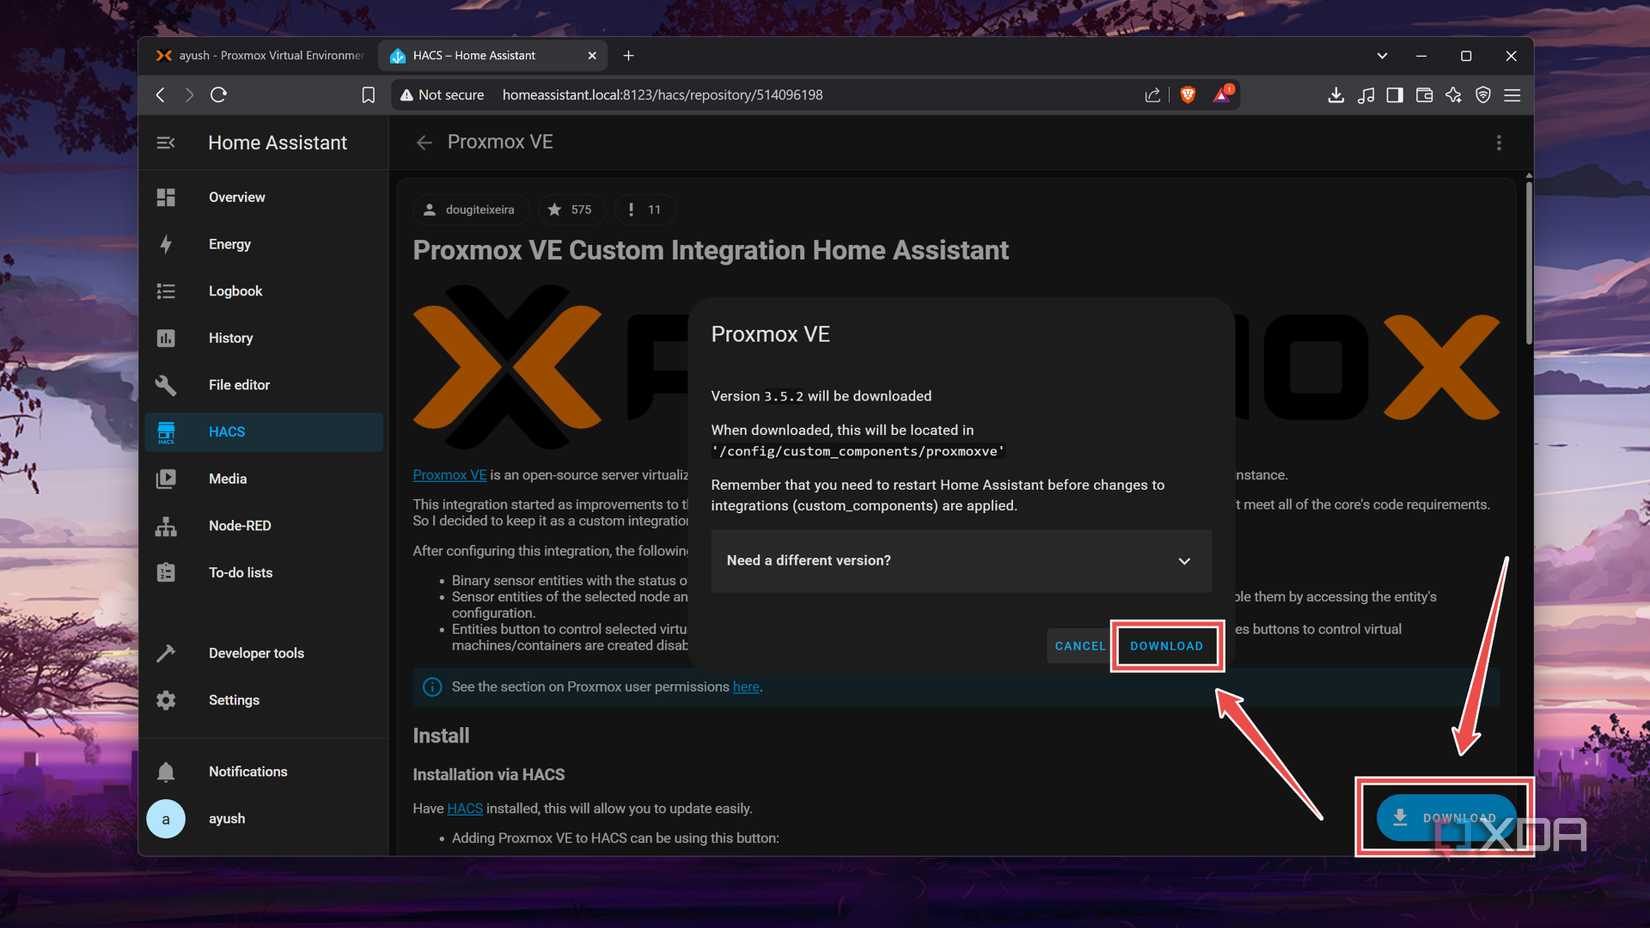
Task: Open the browser tab list dropdown
Action: (1381, 55)
